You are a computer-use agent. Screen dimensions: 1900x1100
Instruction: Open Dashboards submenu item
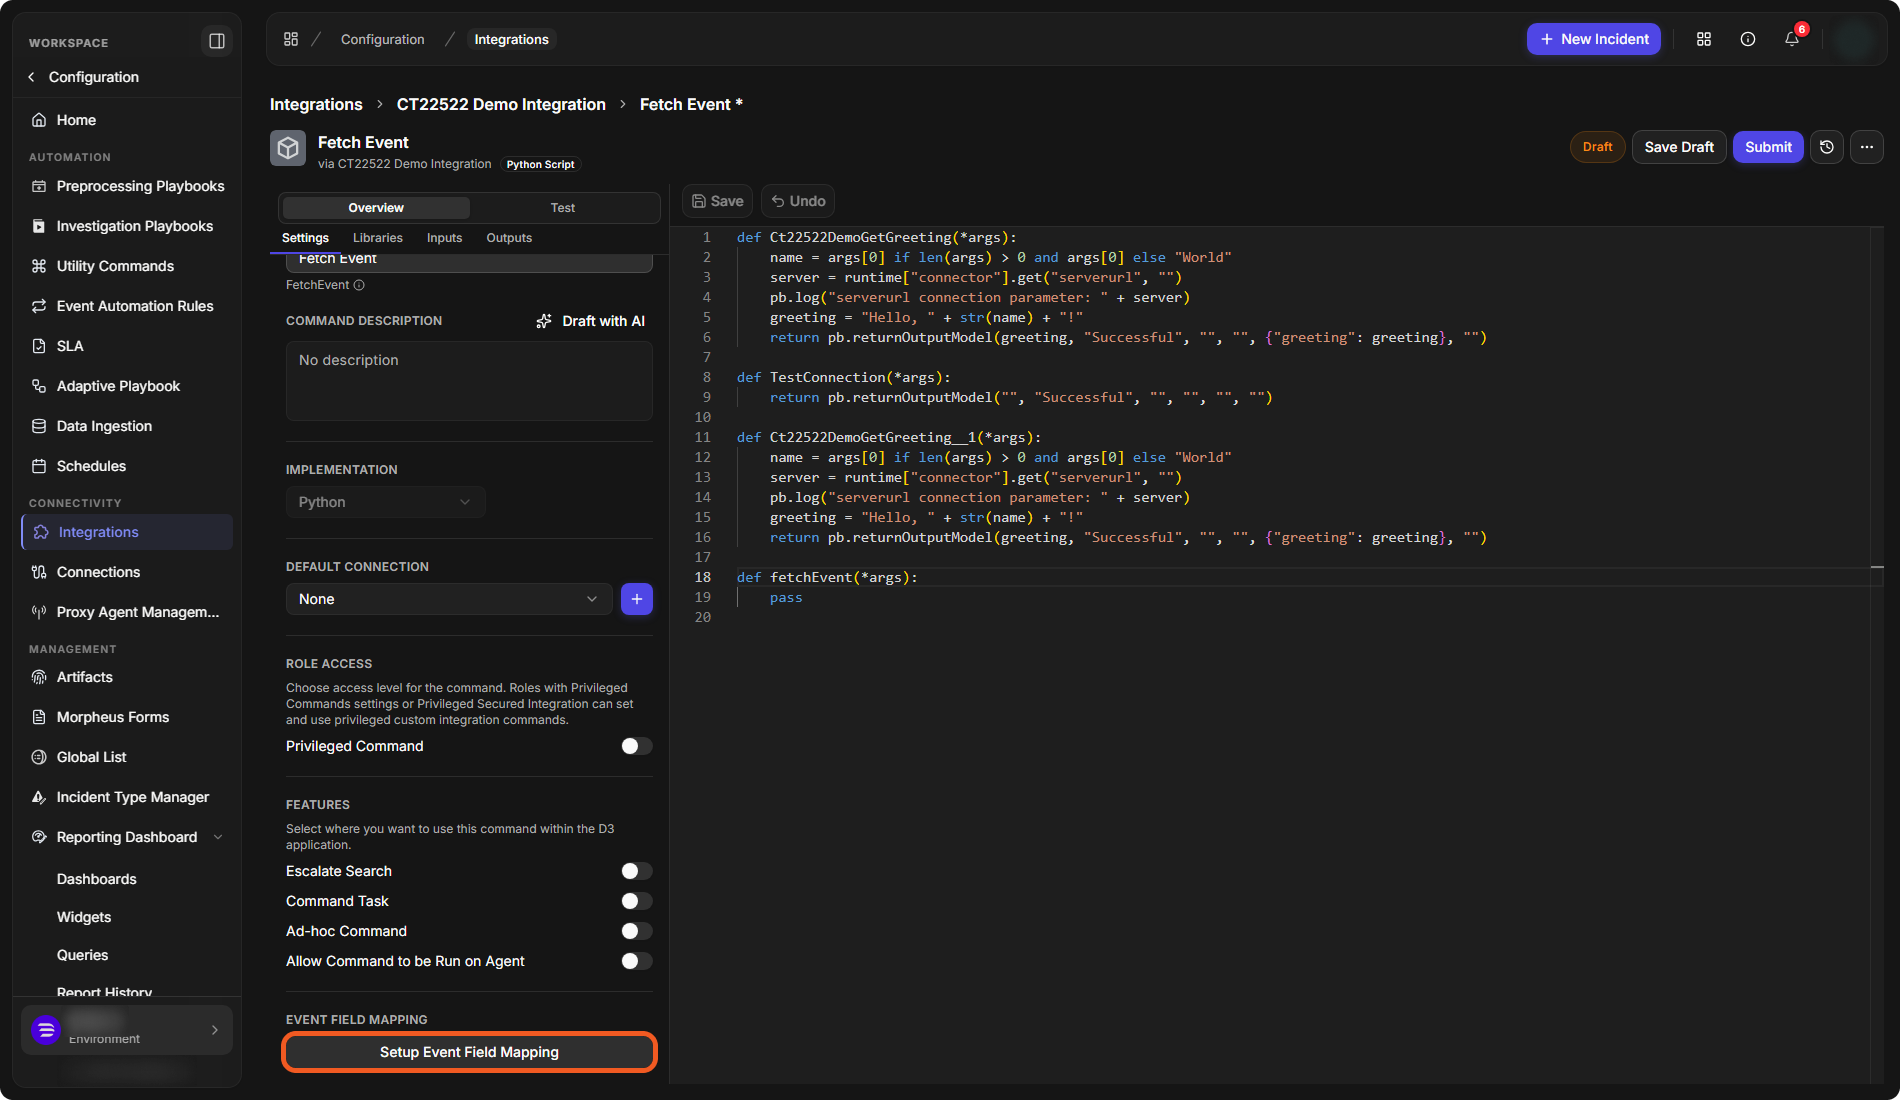tap(96, 879)
